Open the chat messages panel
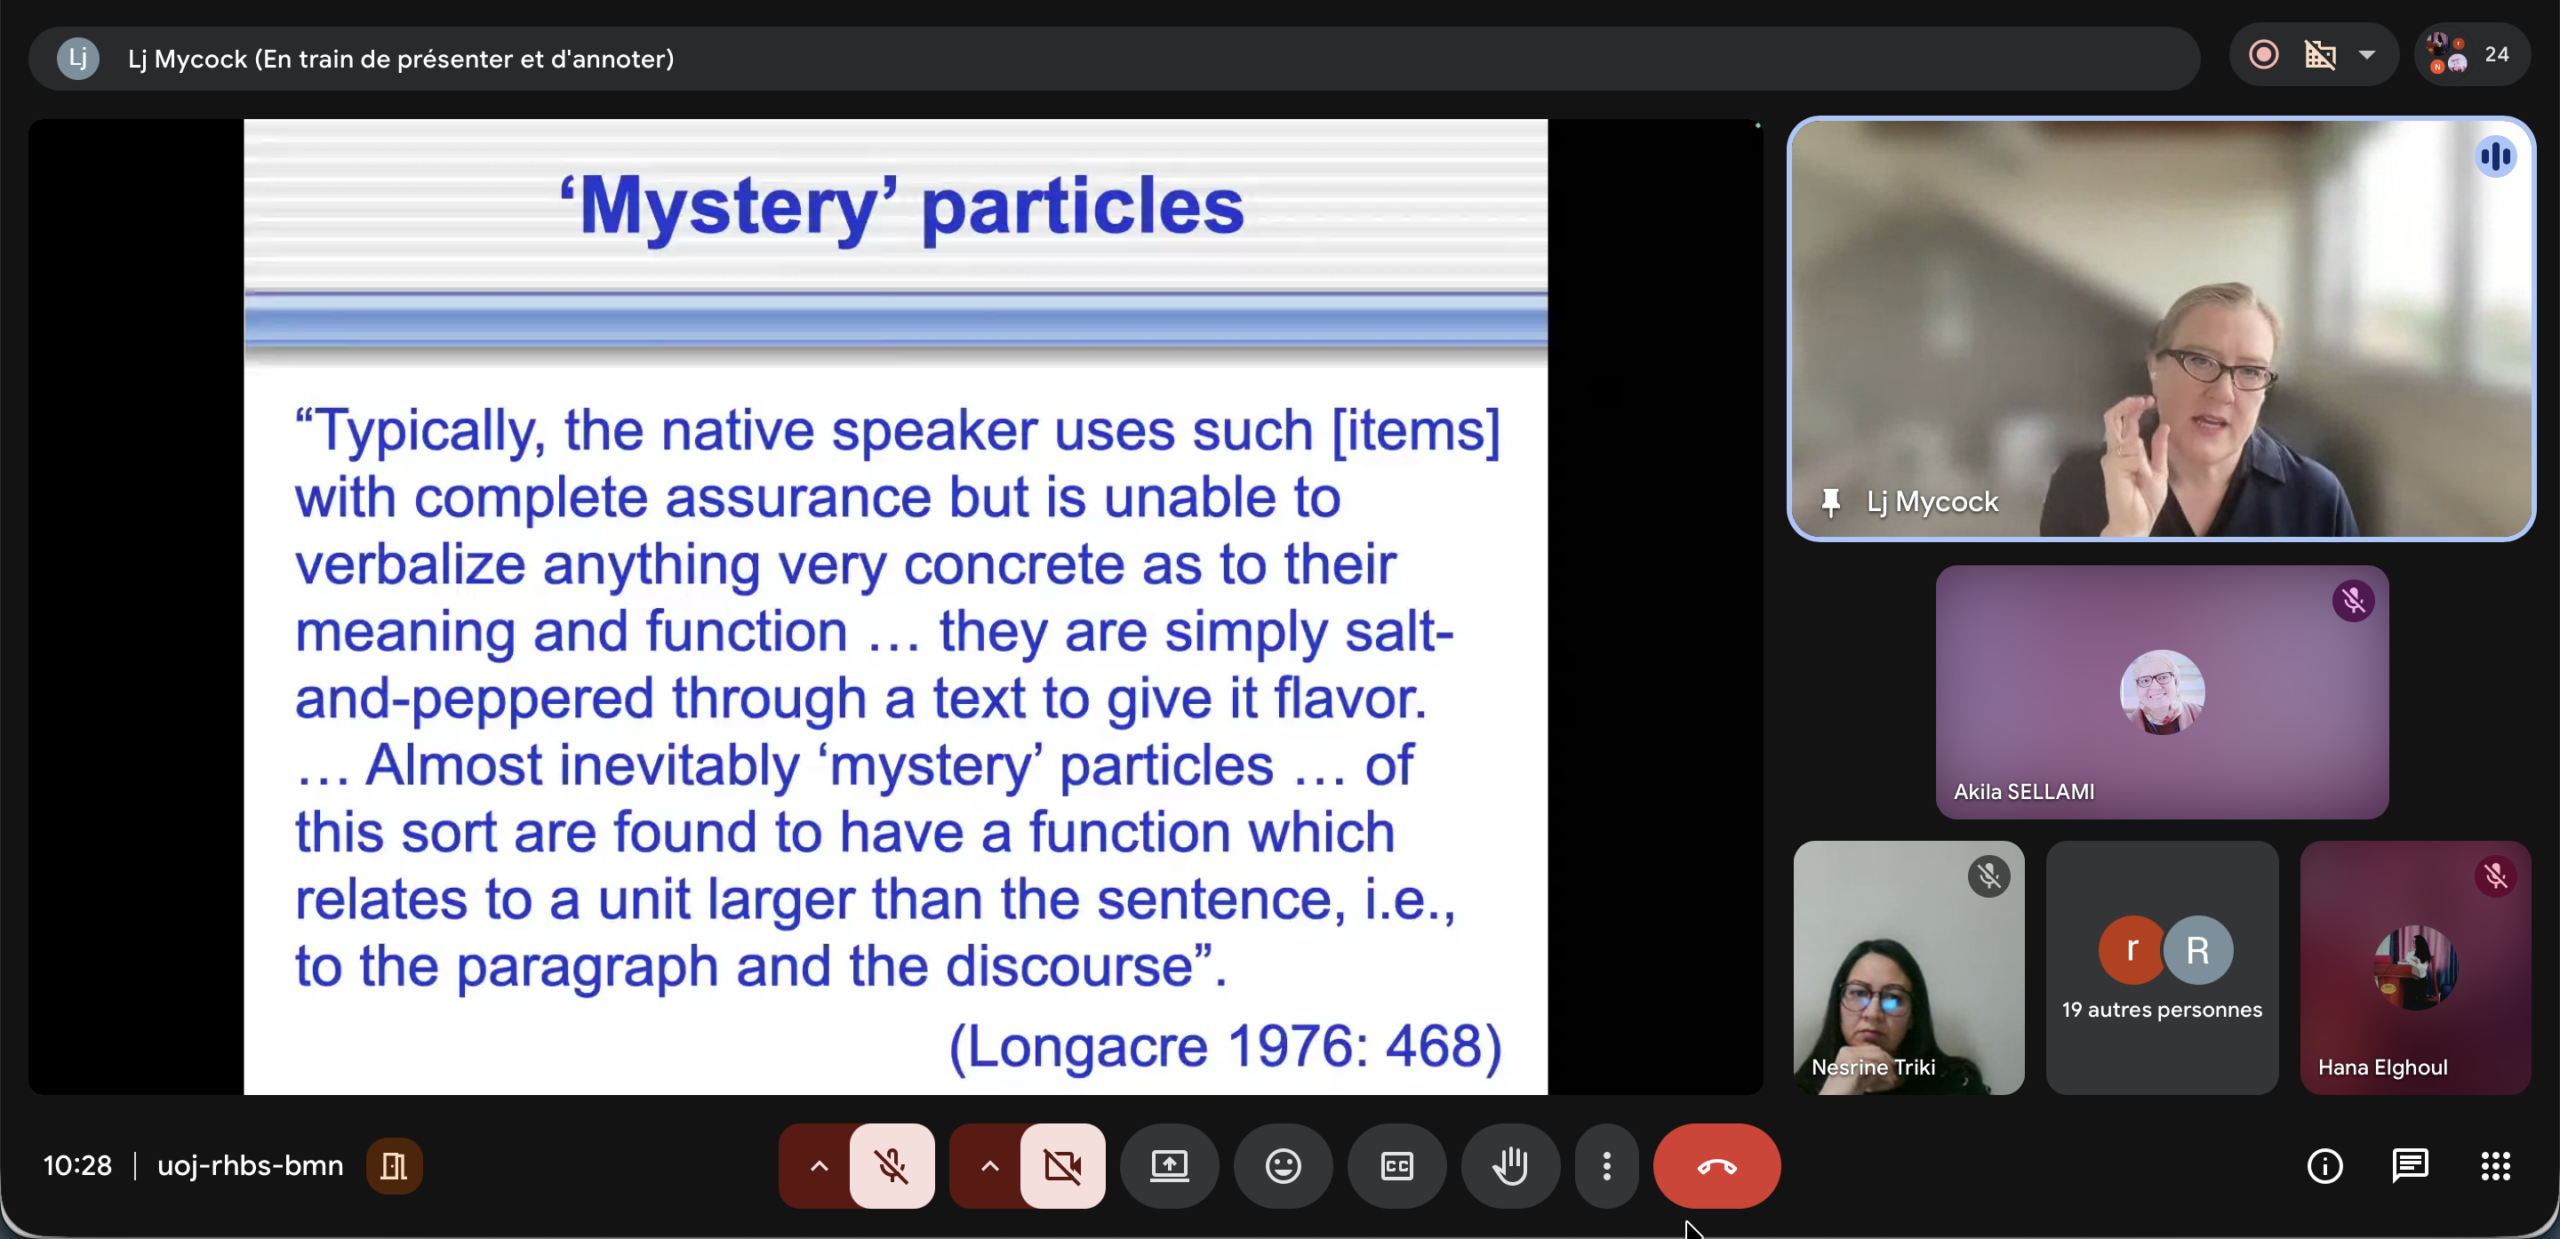The width and height of the screenshot is (2560, 1239). (x=2410, y=1166)
